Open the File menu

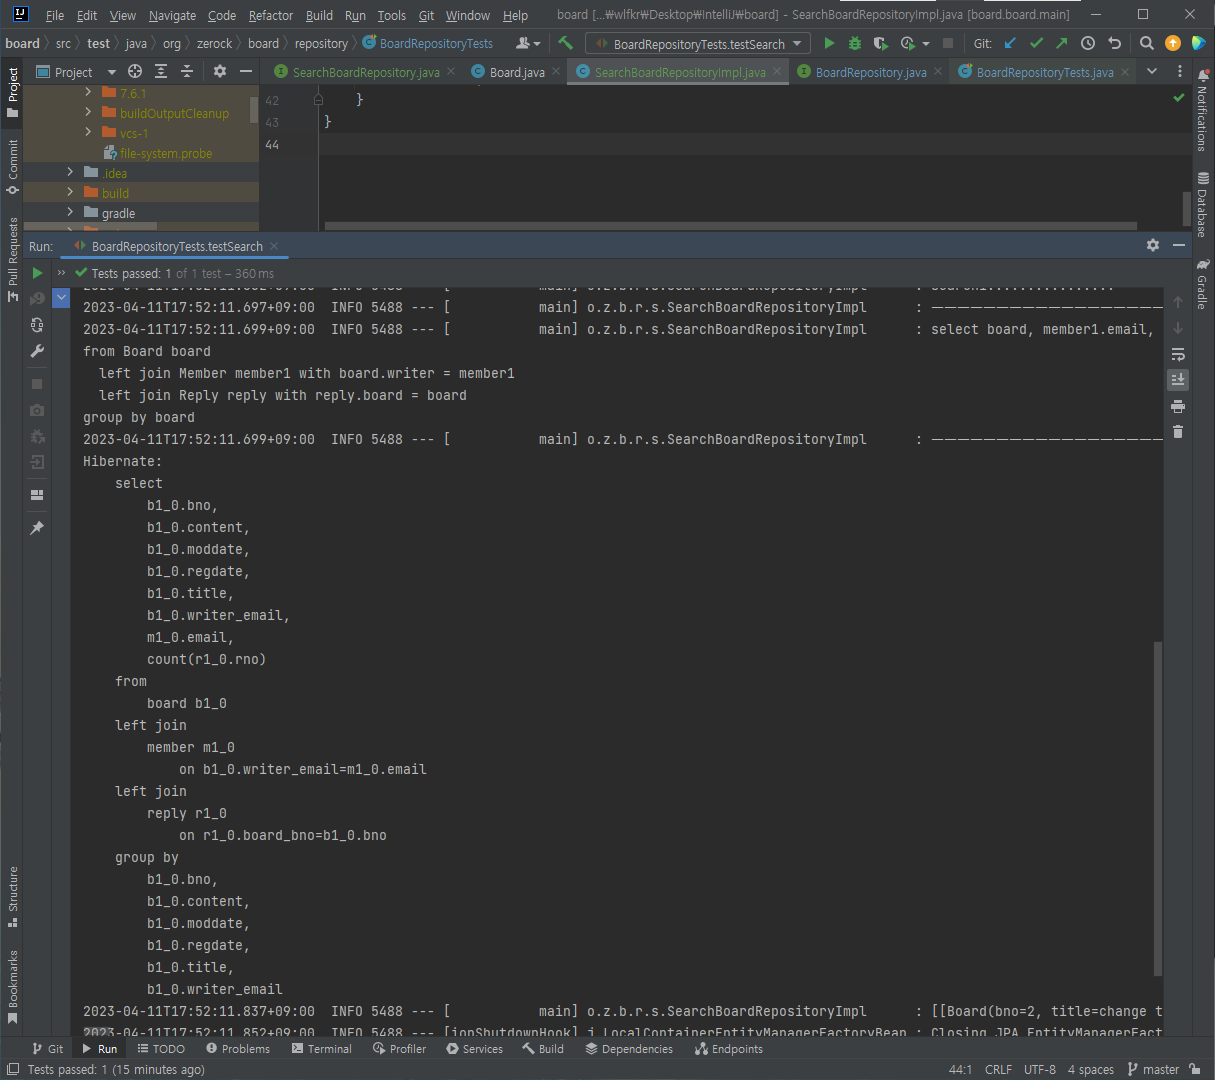click(x=55, y=15)
